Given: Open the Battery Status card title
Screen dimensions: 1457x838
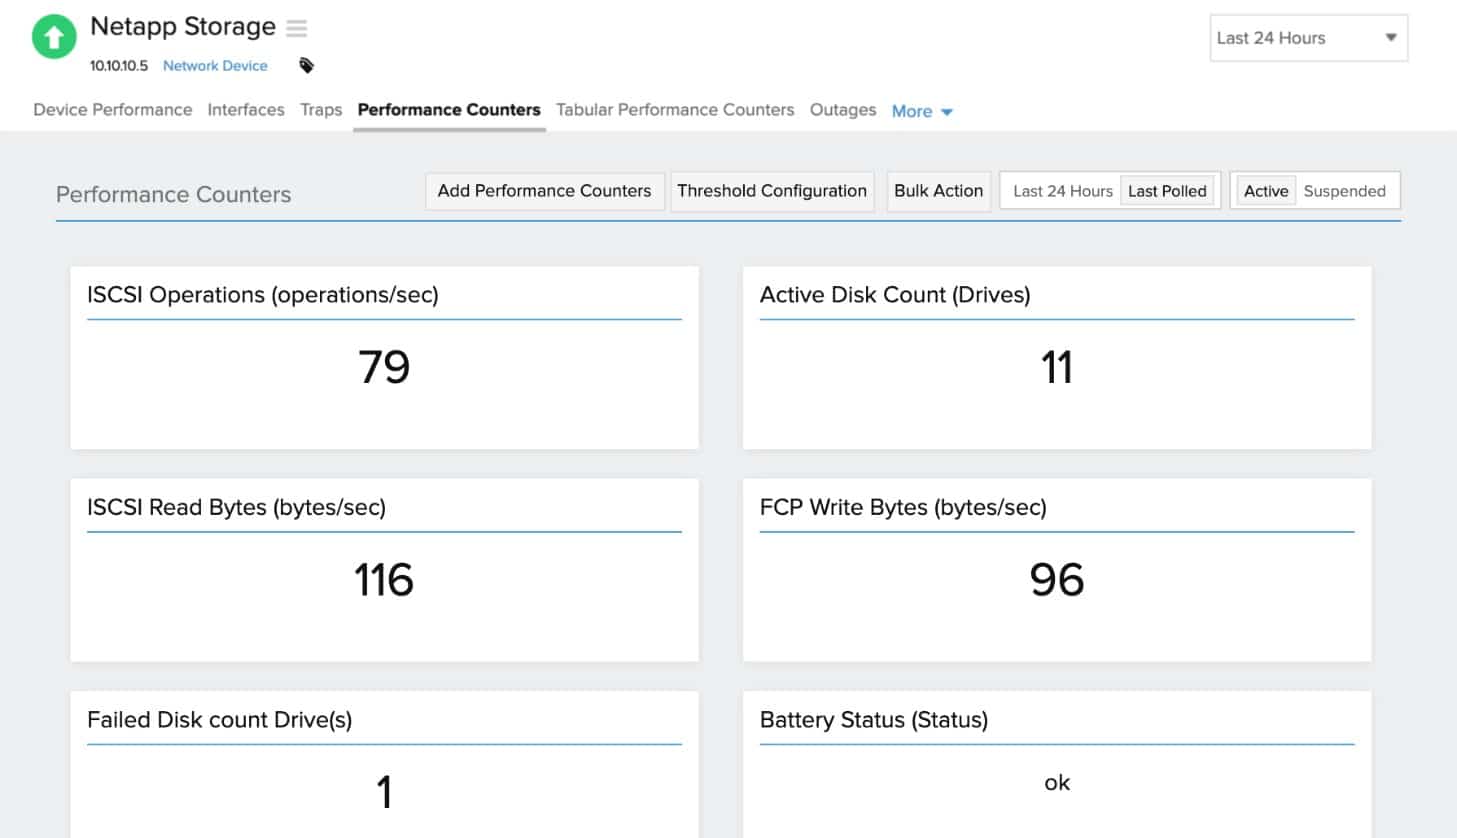Looking at the screenshot, I should (874, 720).
